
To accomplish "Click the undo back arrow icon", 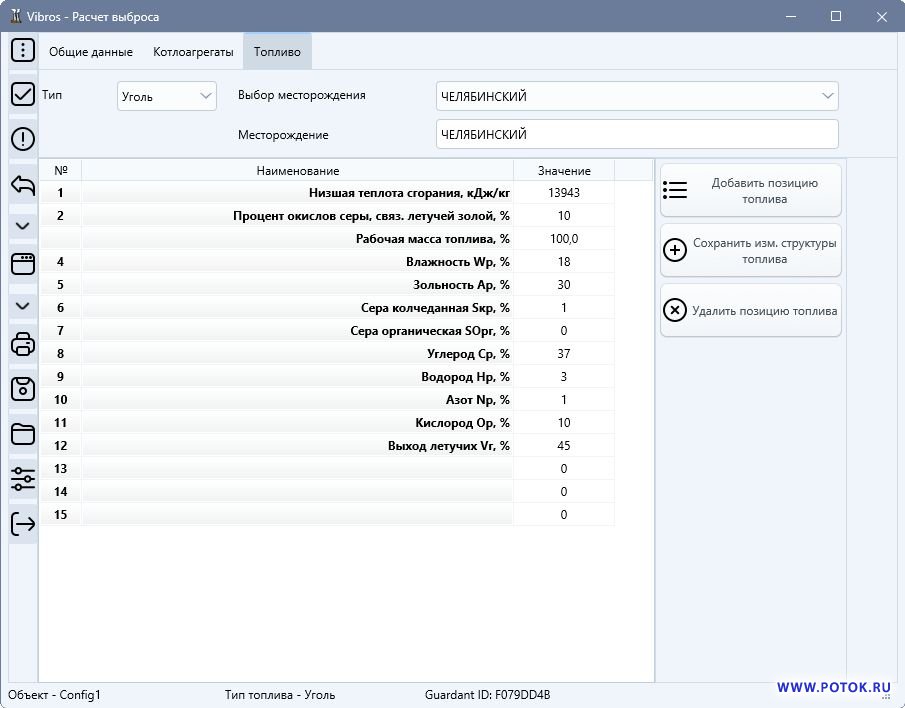I will 23,185.
